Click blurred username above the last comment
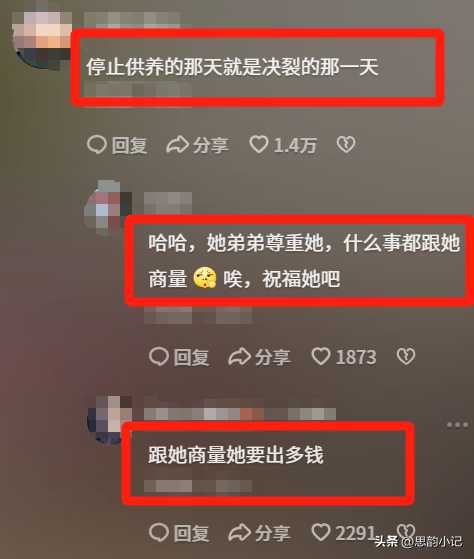The image size is (474, 559). point(240,414)
